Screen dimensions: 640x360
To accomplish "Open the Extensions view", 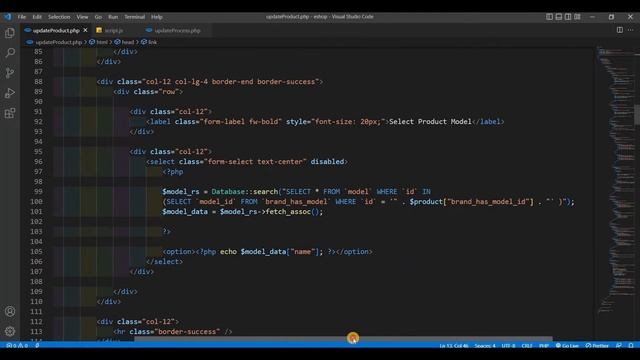I will [x=10, y=113].
